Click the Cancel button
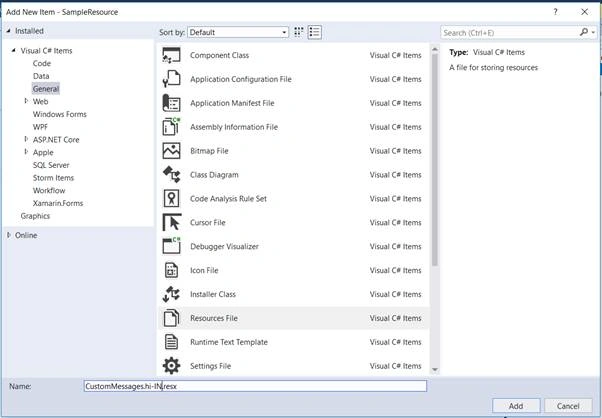Screen dimensions: 602x418 pos(568,406)
